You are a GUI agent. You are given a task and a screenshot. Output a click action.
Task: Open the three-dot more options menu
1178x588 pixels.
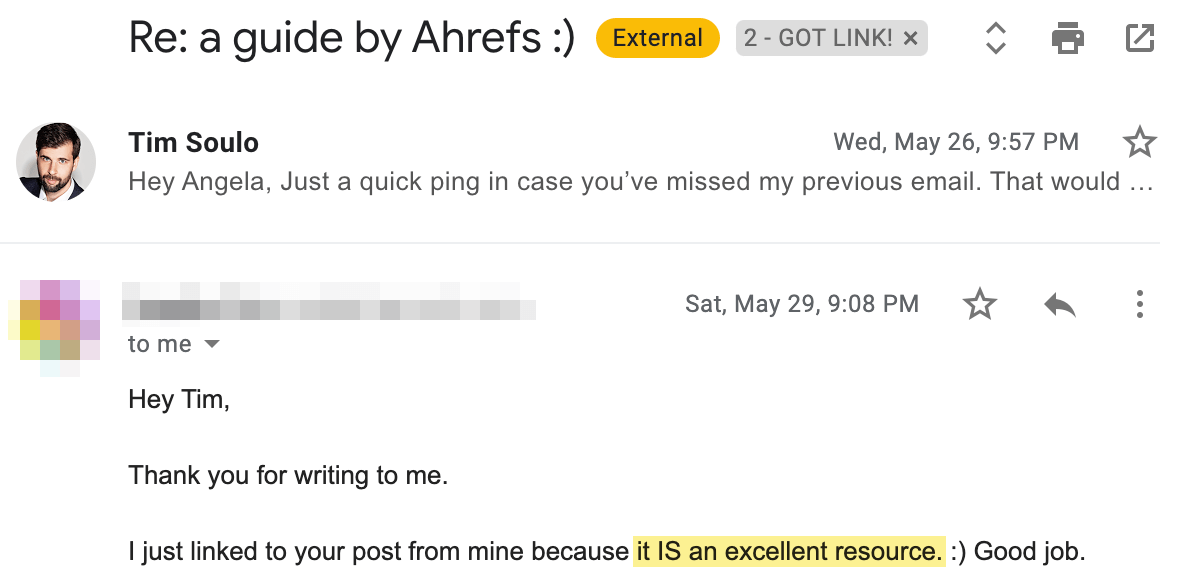(x=1140, y=304)
